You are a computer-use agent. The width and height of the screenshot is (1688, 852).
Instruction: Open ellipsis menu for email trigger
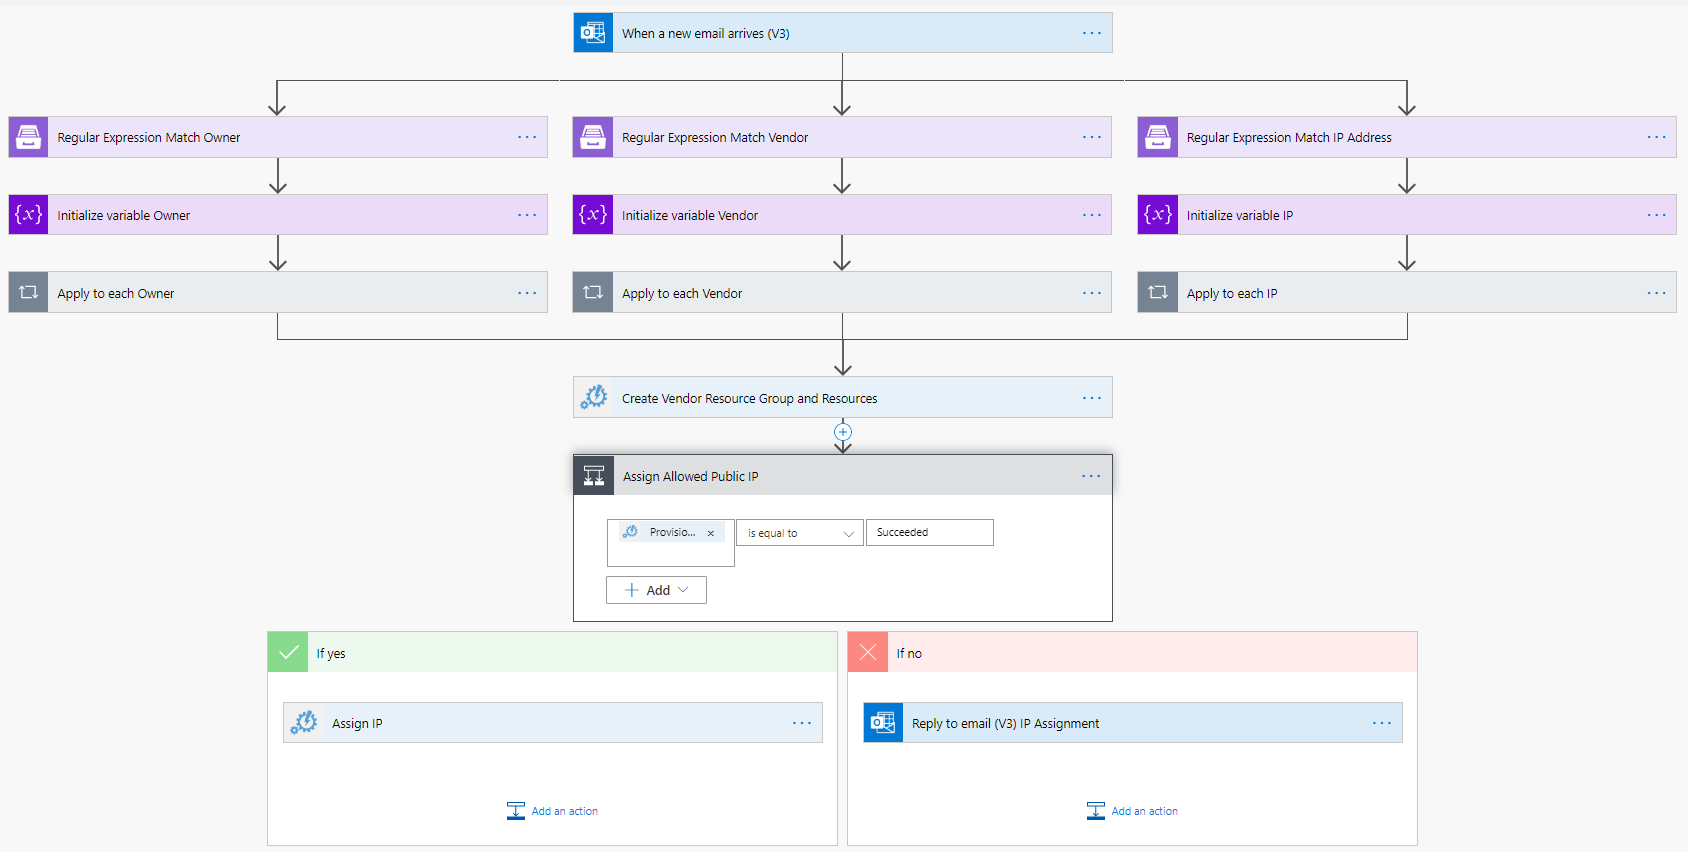[x=1091, y=33]
